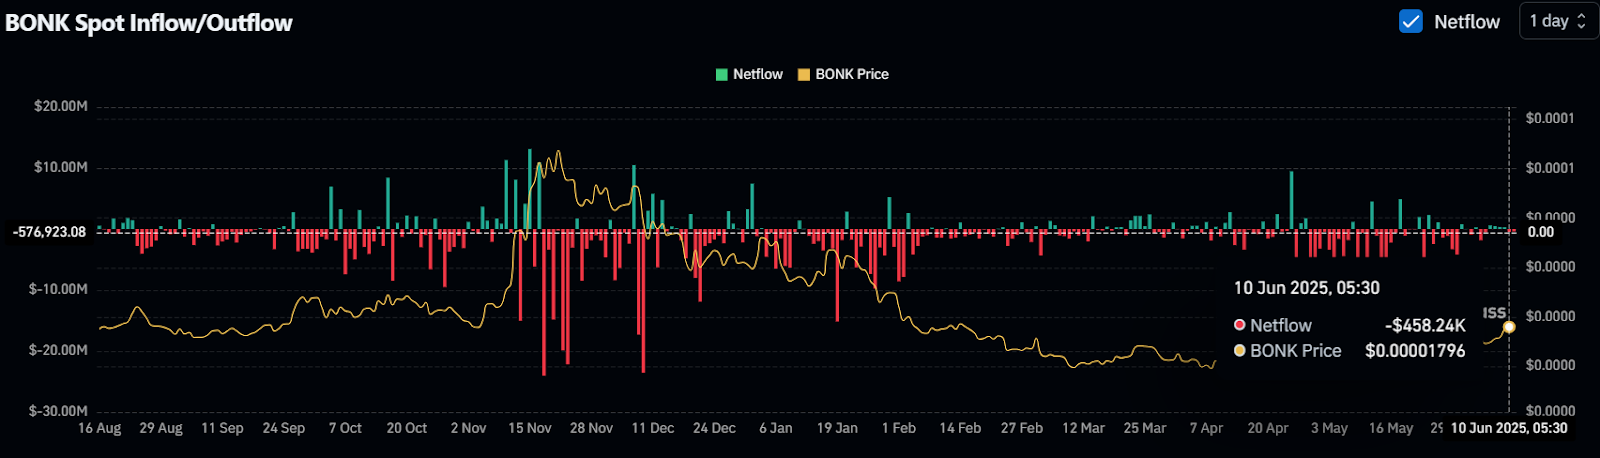The height and width of the screenshot is (458, 1600).
Task: Click the tooltip Netflow value -$458.24K
Action: (1425, 326)
